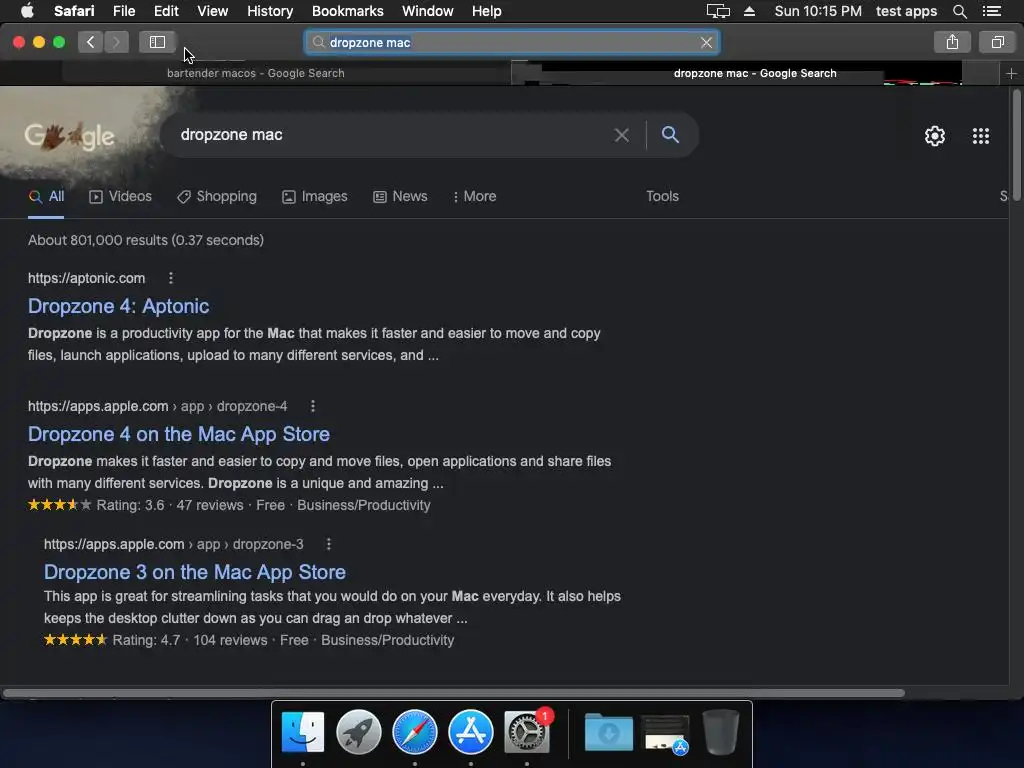Click in the Safari address bar
Viewport: 1024px width, 768px height.
(x=512, y=42)
